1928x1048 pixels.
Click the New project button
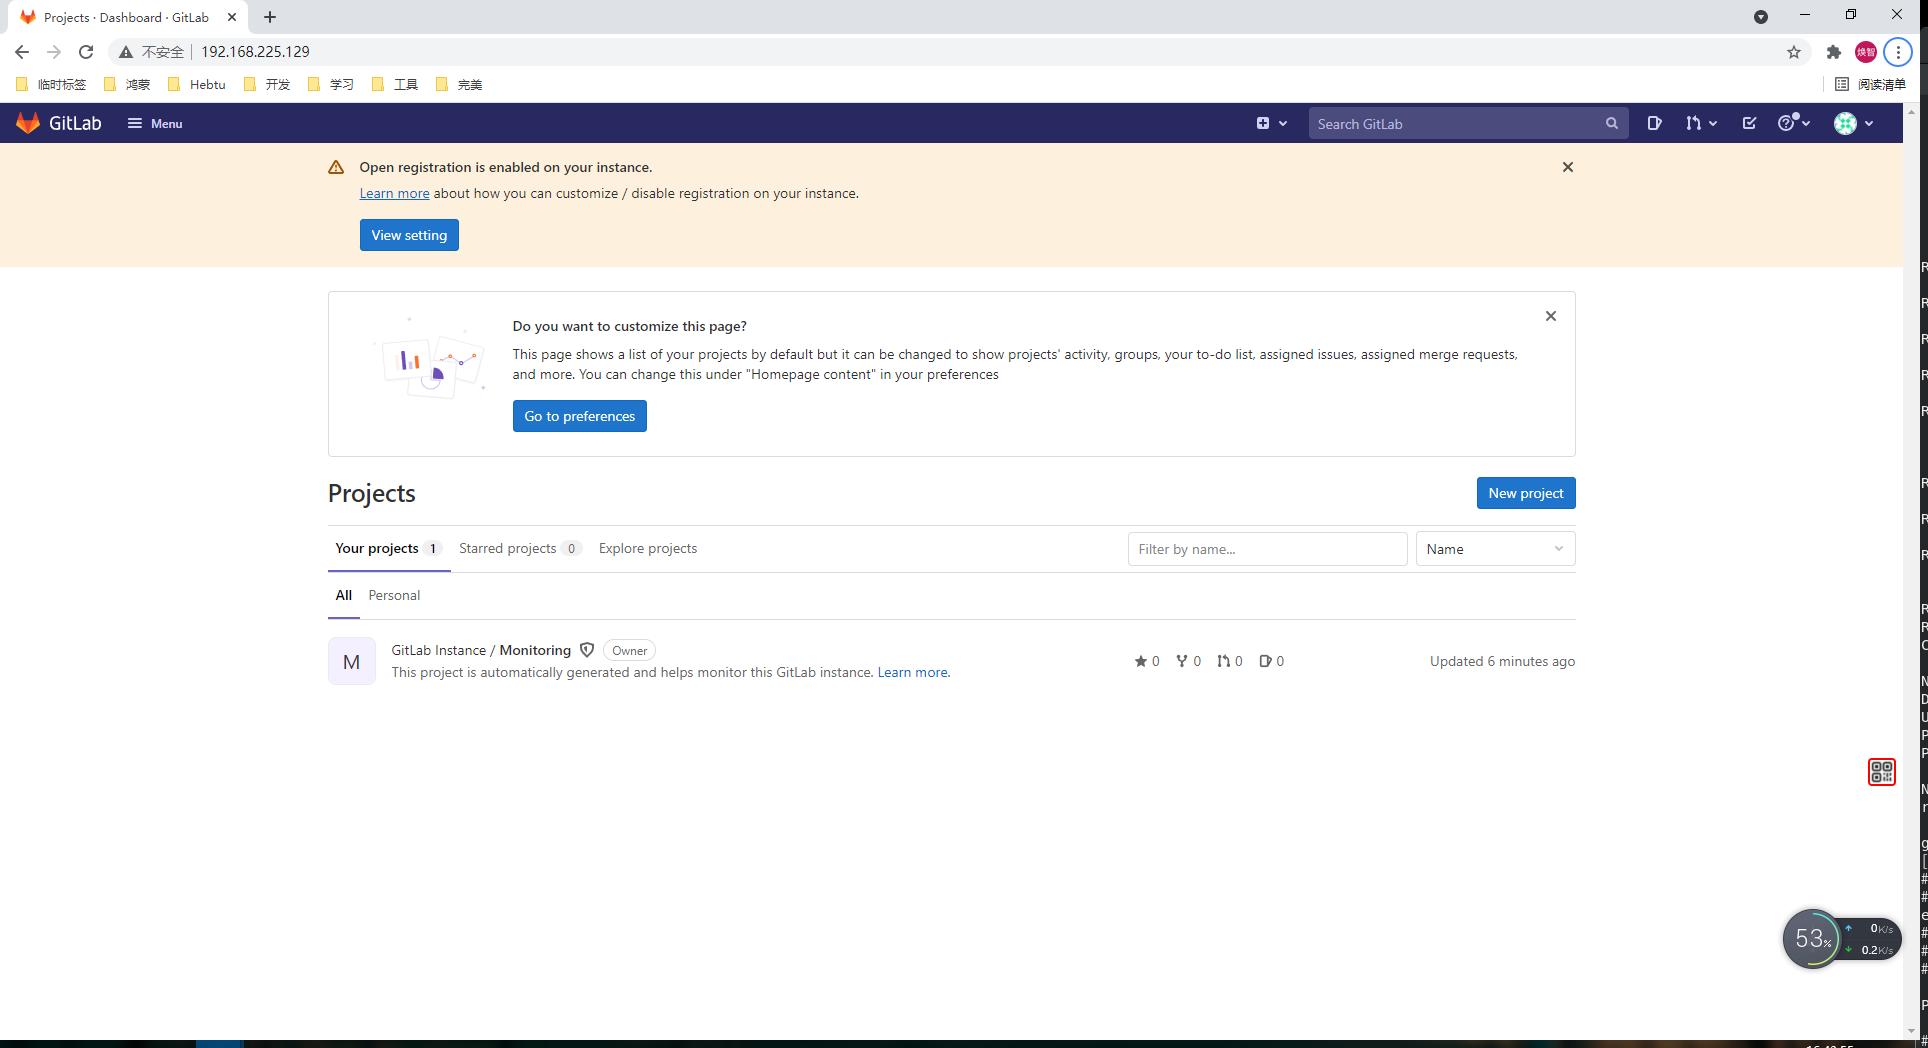coord(1526,493)
